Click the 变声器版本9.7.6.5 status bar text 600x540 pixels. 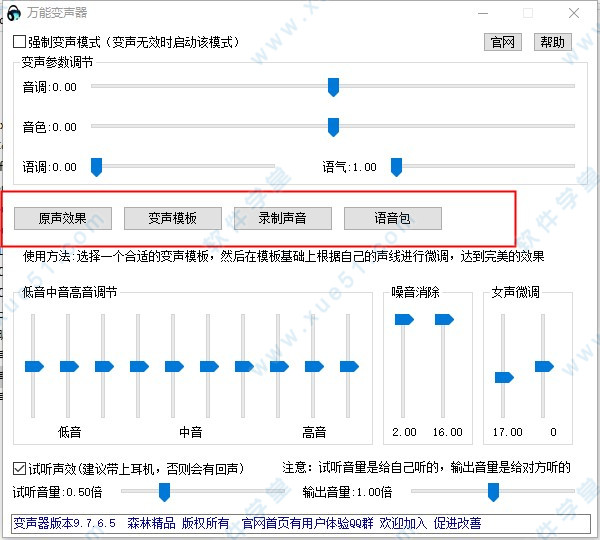[64, 523]
